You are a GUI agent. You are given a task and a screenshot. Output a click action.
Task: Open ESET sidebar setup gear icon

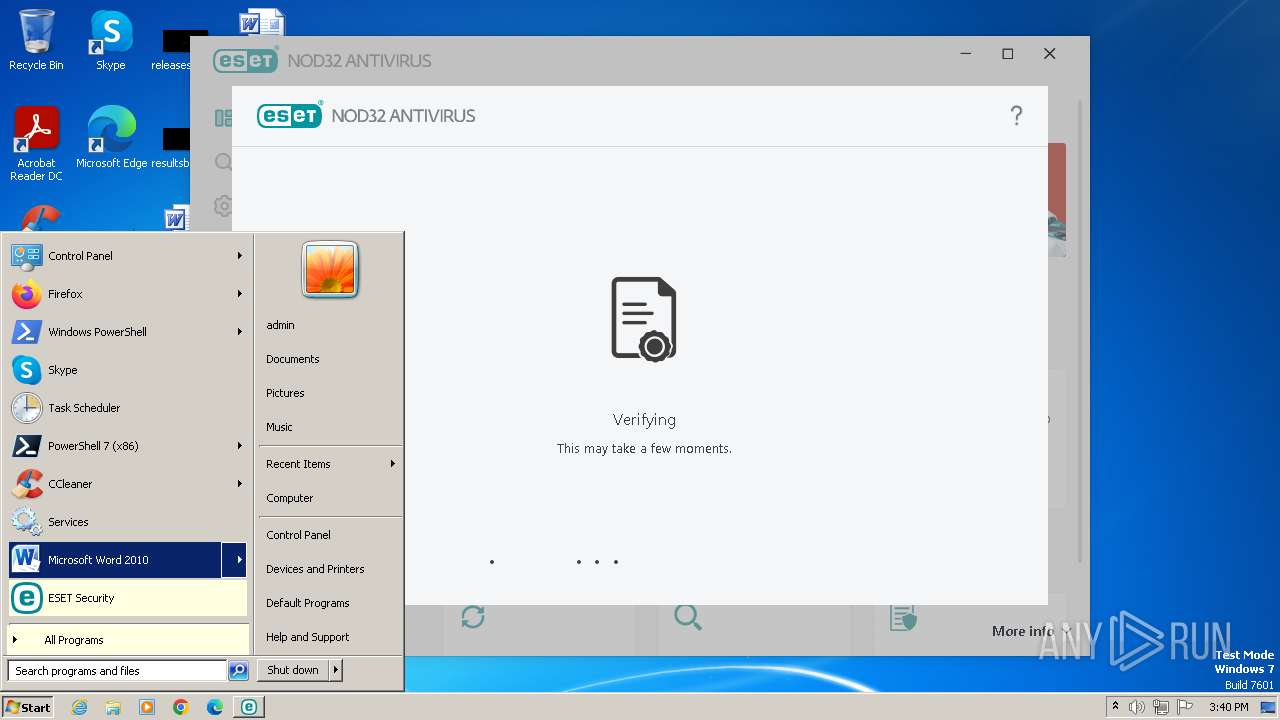point(223,206)
